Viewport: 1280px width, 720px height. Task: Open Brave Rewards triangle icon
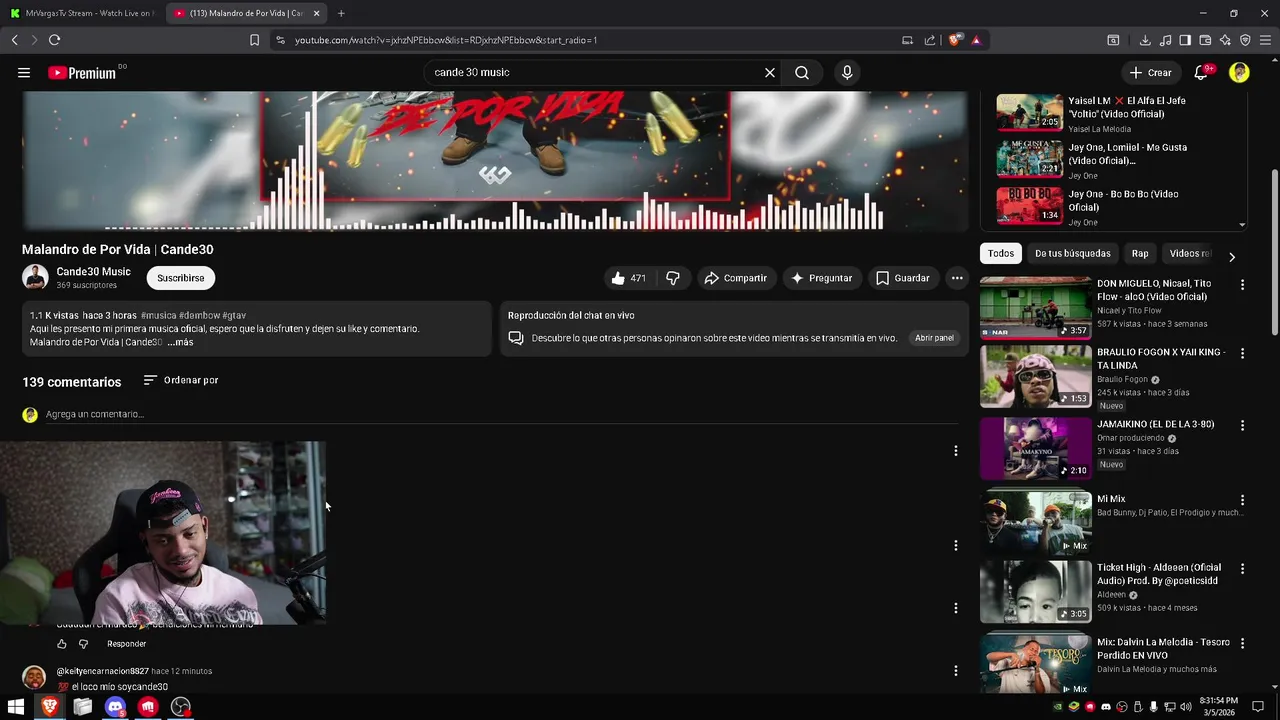tap(976, 40)
